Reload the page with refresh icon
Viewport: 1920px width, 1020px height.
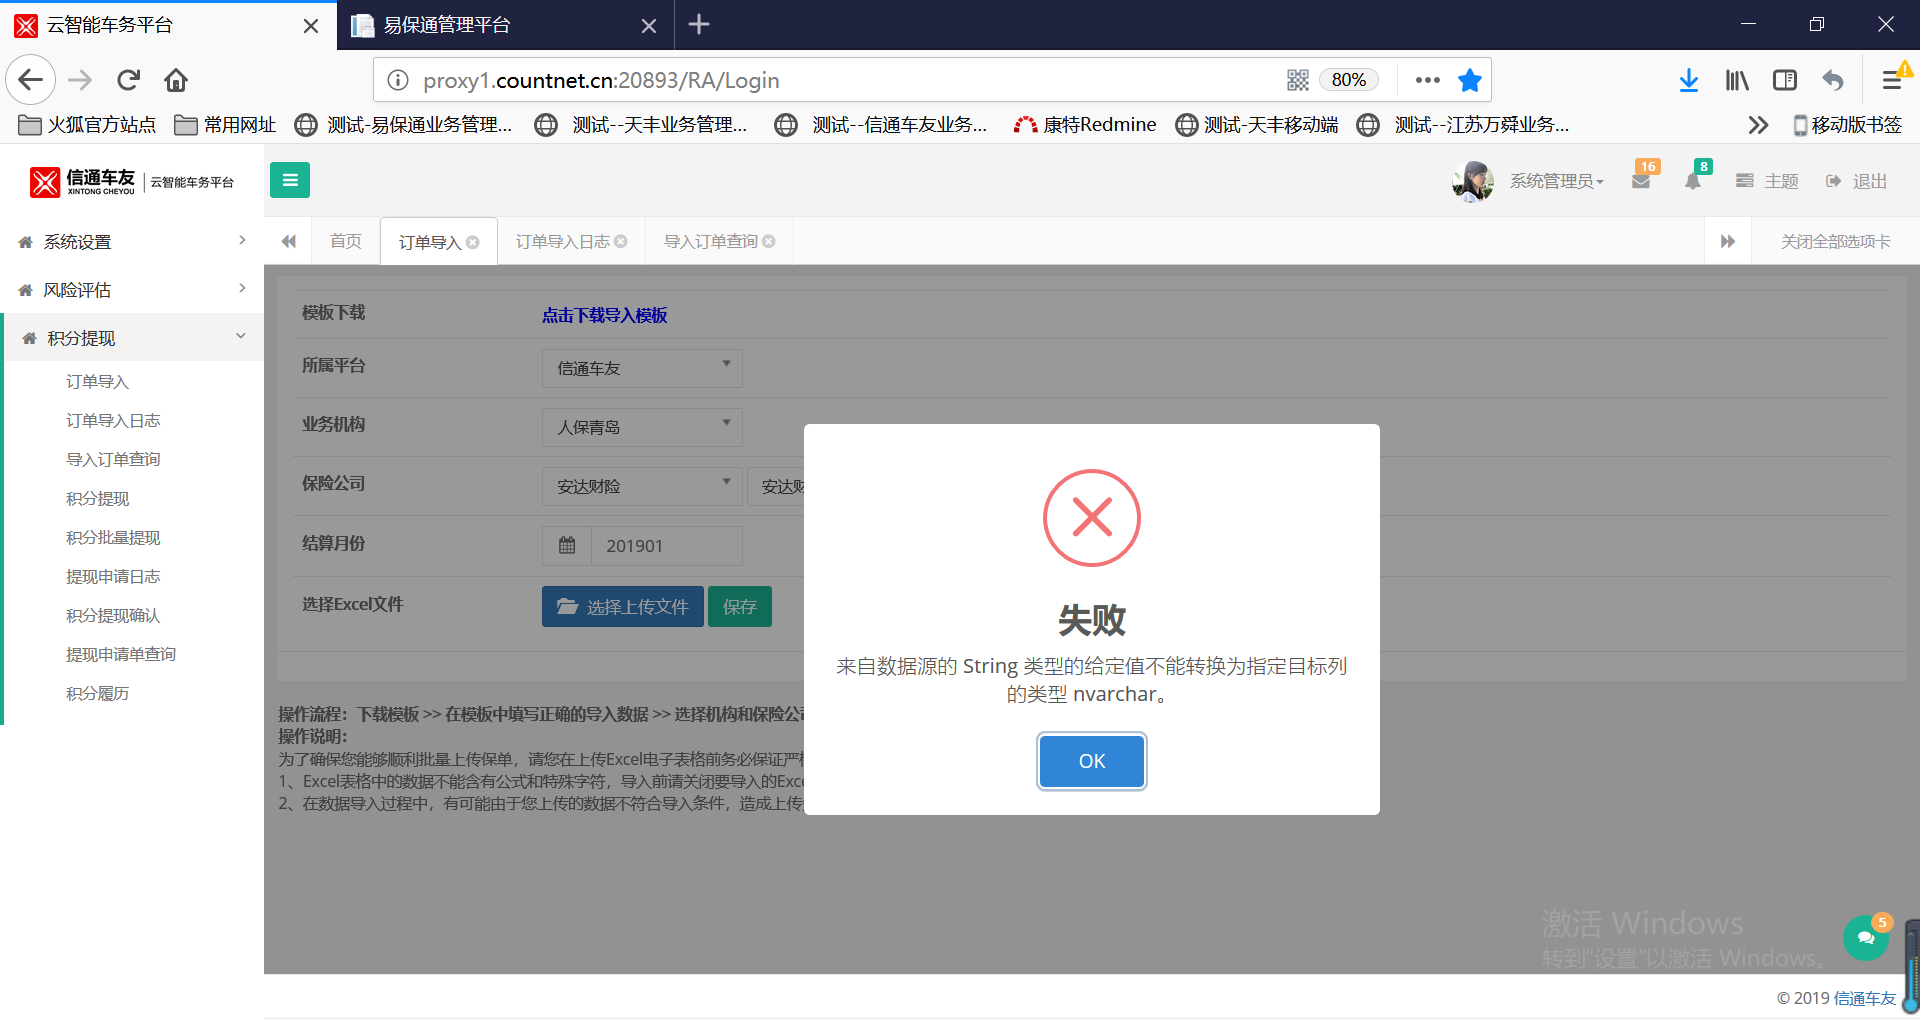(129, 80)
